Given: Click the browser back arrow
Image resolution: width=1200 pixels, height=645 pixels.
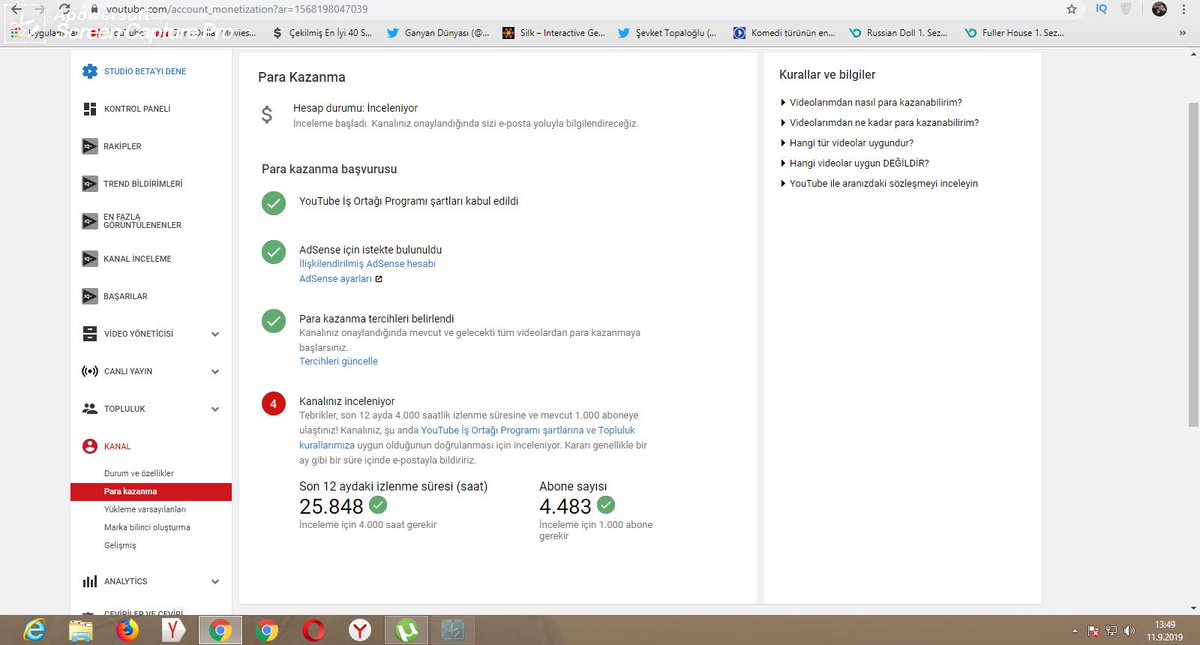Looking at the screenshot, I should 15,8.
